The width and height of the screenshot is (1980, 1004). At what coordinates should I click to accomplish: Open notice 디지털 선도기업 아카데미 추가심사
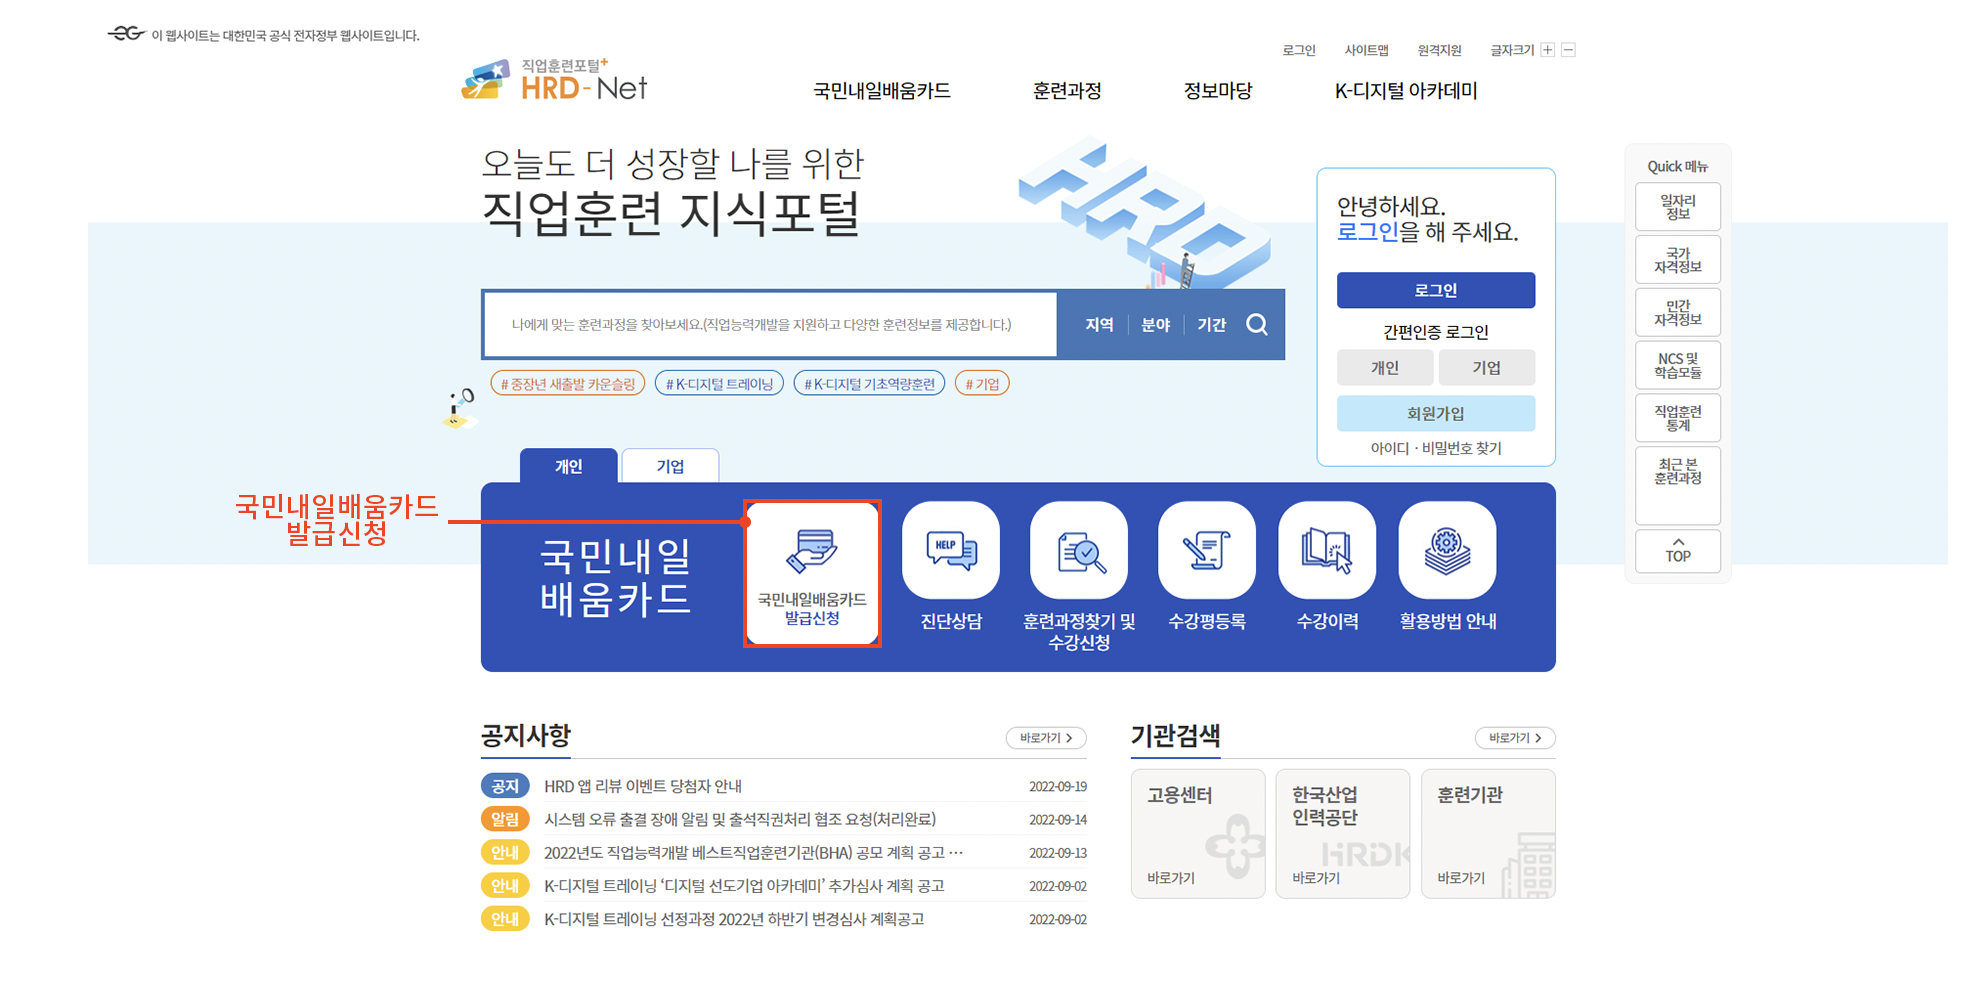tap(744, 885)
